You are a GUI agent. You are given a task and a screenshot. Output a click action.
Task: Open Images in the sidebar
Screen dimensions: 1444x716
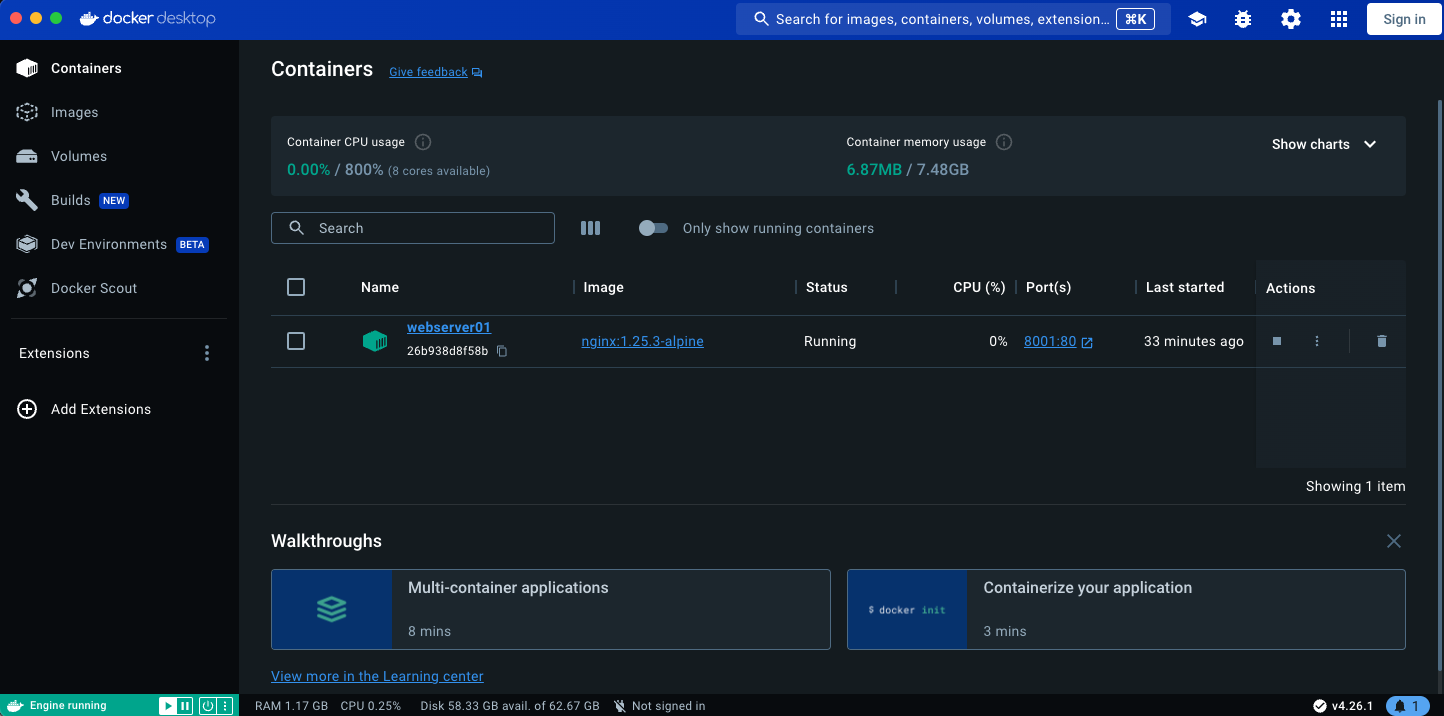point(120,112)
